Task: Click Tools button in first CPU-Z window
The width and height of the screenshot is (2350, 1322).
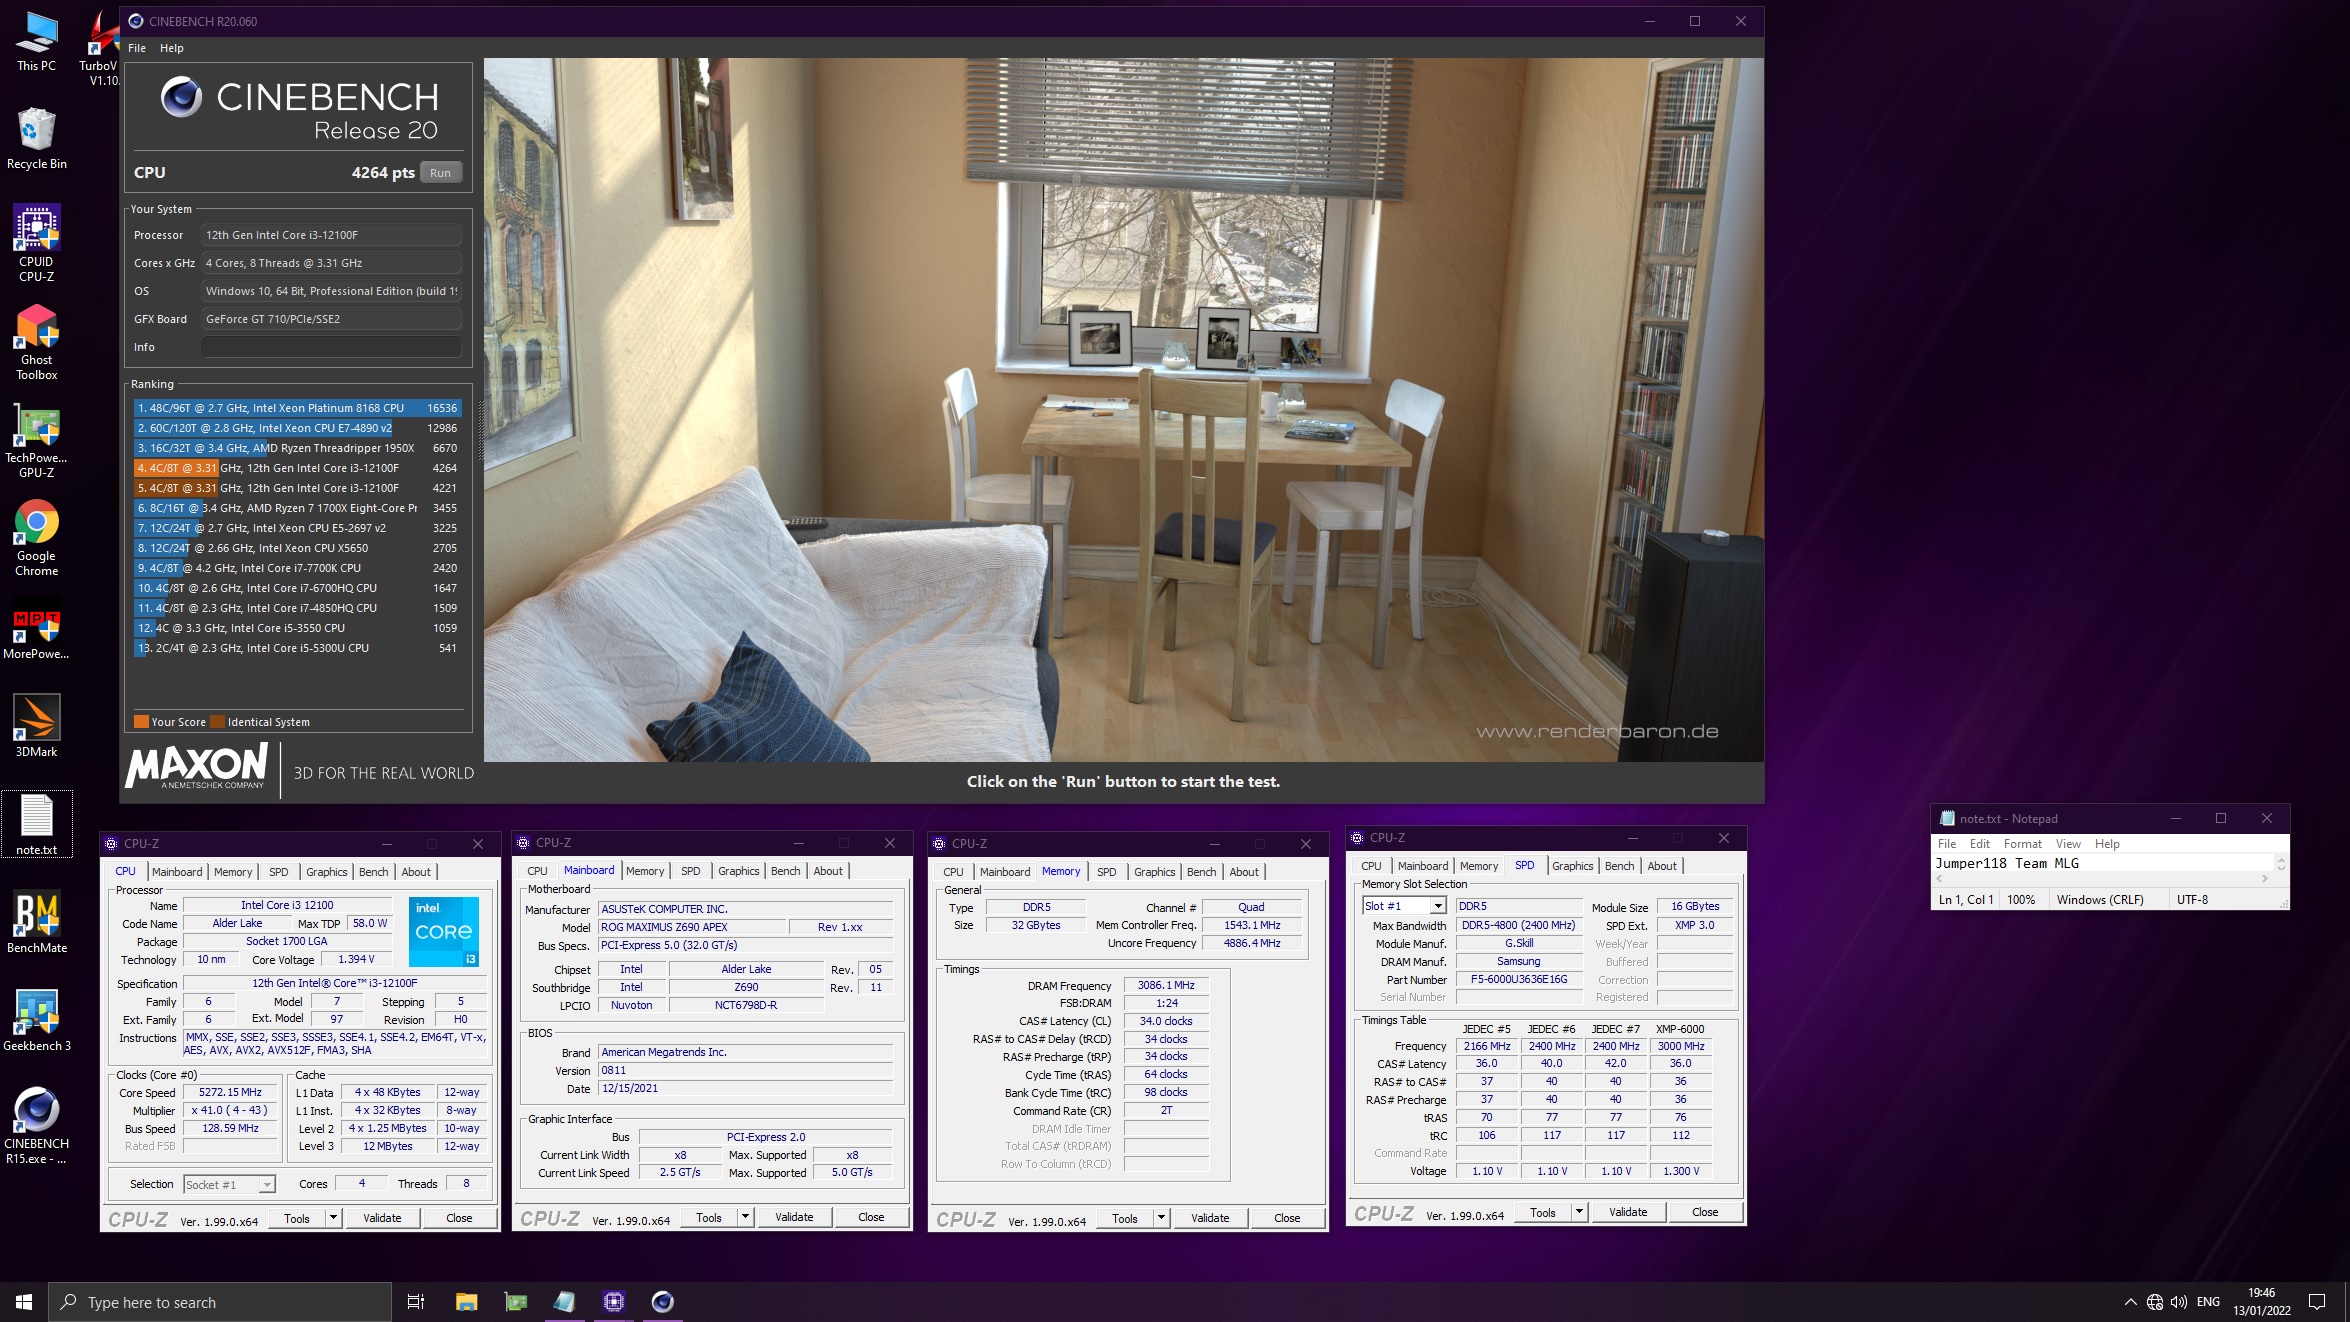Action: pos(297,1218)
